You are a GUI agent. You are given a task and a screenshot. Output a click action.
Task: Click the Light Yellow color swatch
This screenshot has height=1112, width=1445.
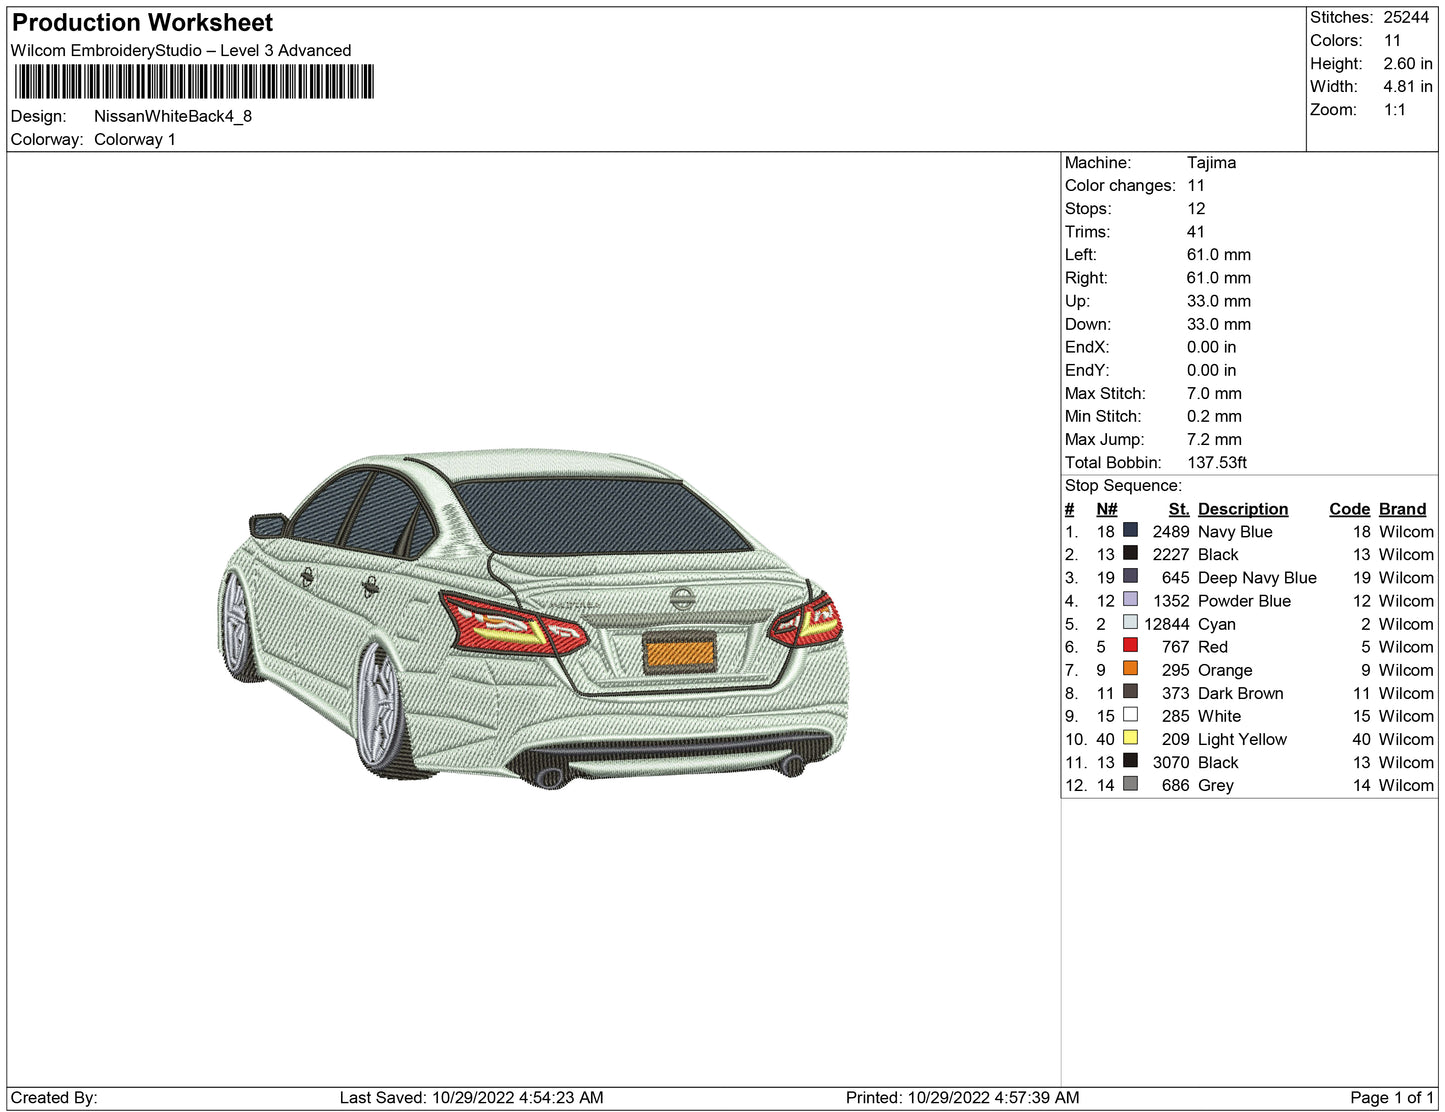pyautogui.click(x=1130, y=737)
